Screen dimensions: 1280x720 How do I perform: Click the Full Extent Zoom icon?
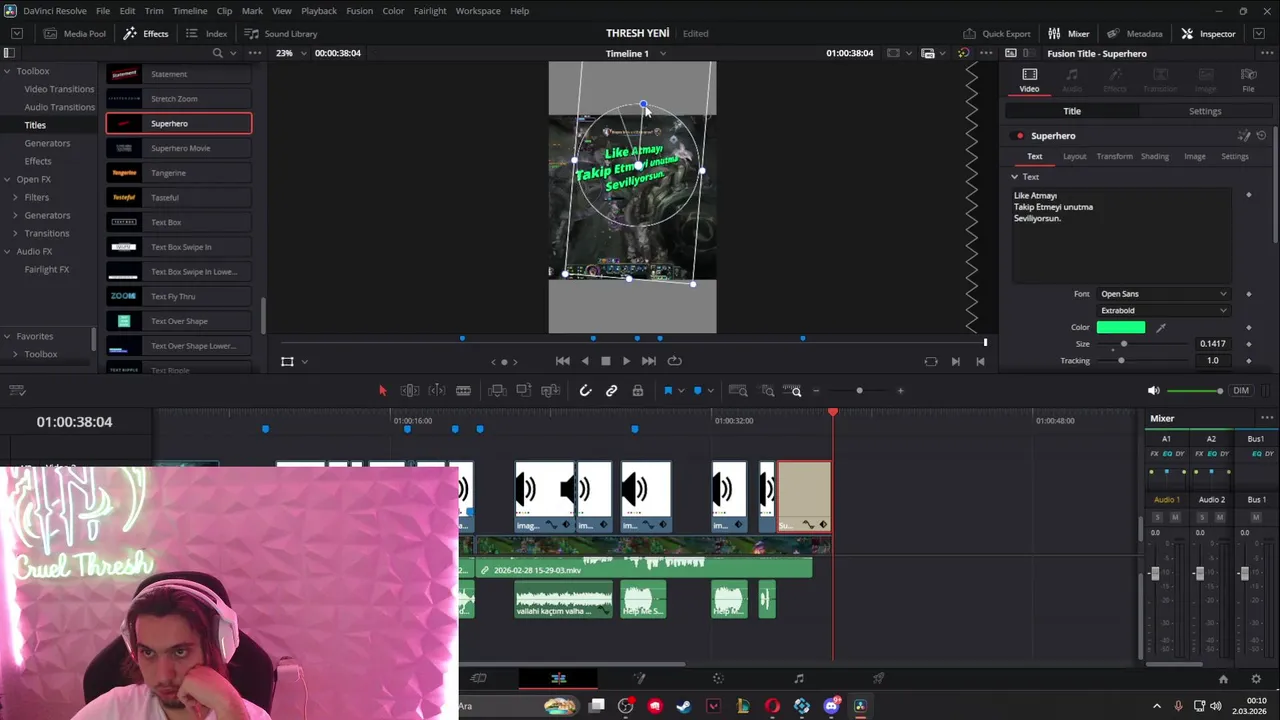738,390
